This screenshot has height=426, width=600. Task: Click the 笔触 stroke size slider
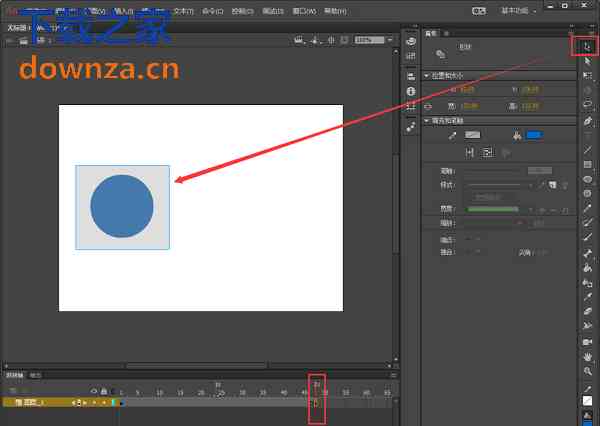[x=493, y=172]
